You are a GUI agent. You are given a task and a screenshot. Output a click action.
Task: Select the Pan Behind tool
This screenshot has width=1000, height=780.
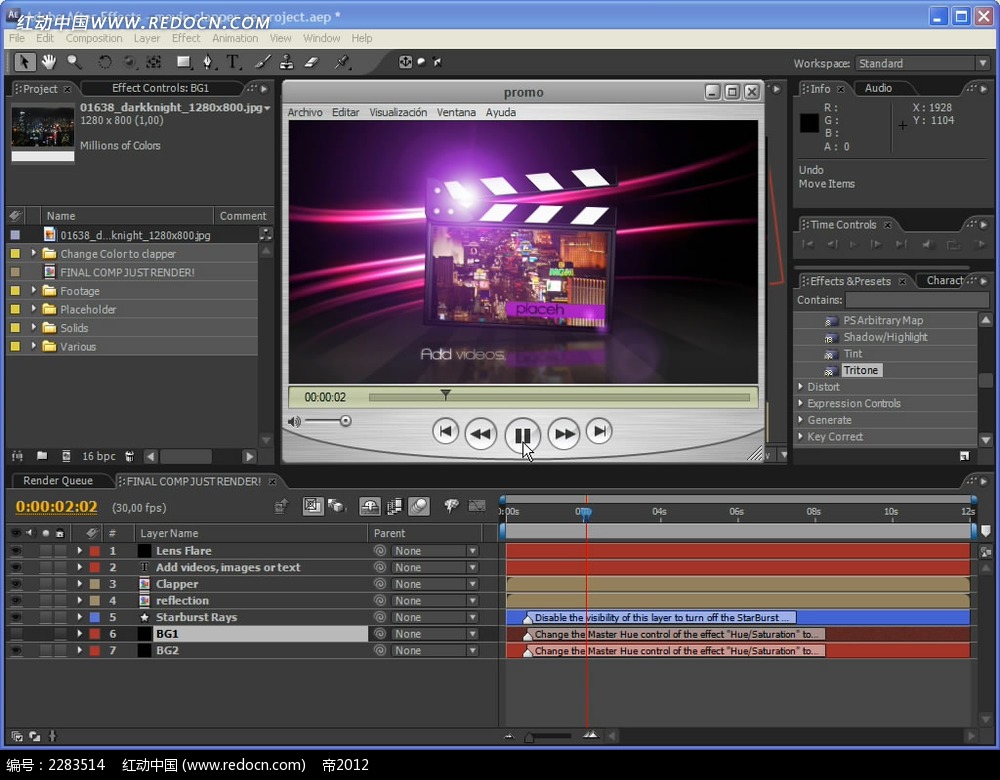point(154,62)
